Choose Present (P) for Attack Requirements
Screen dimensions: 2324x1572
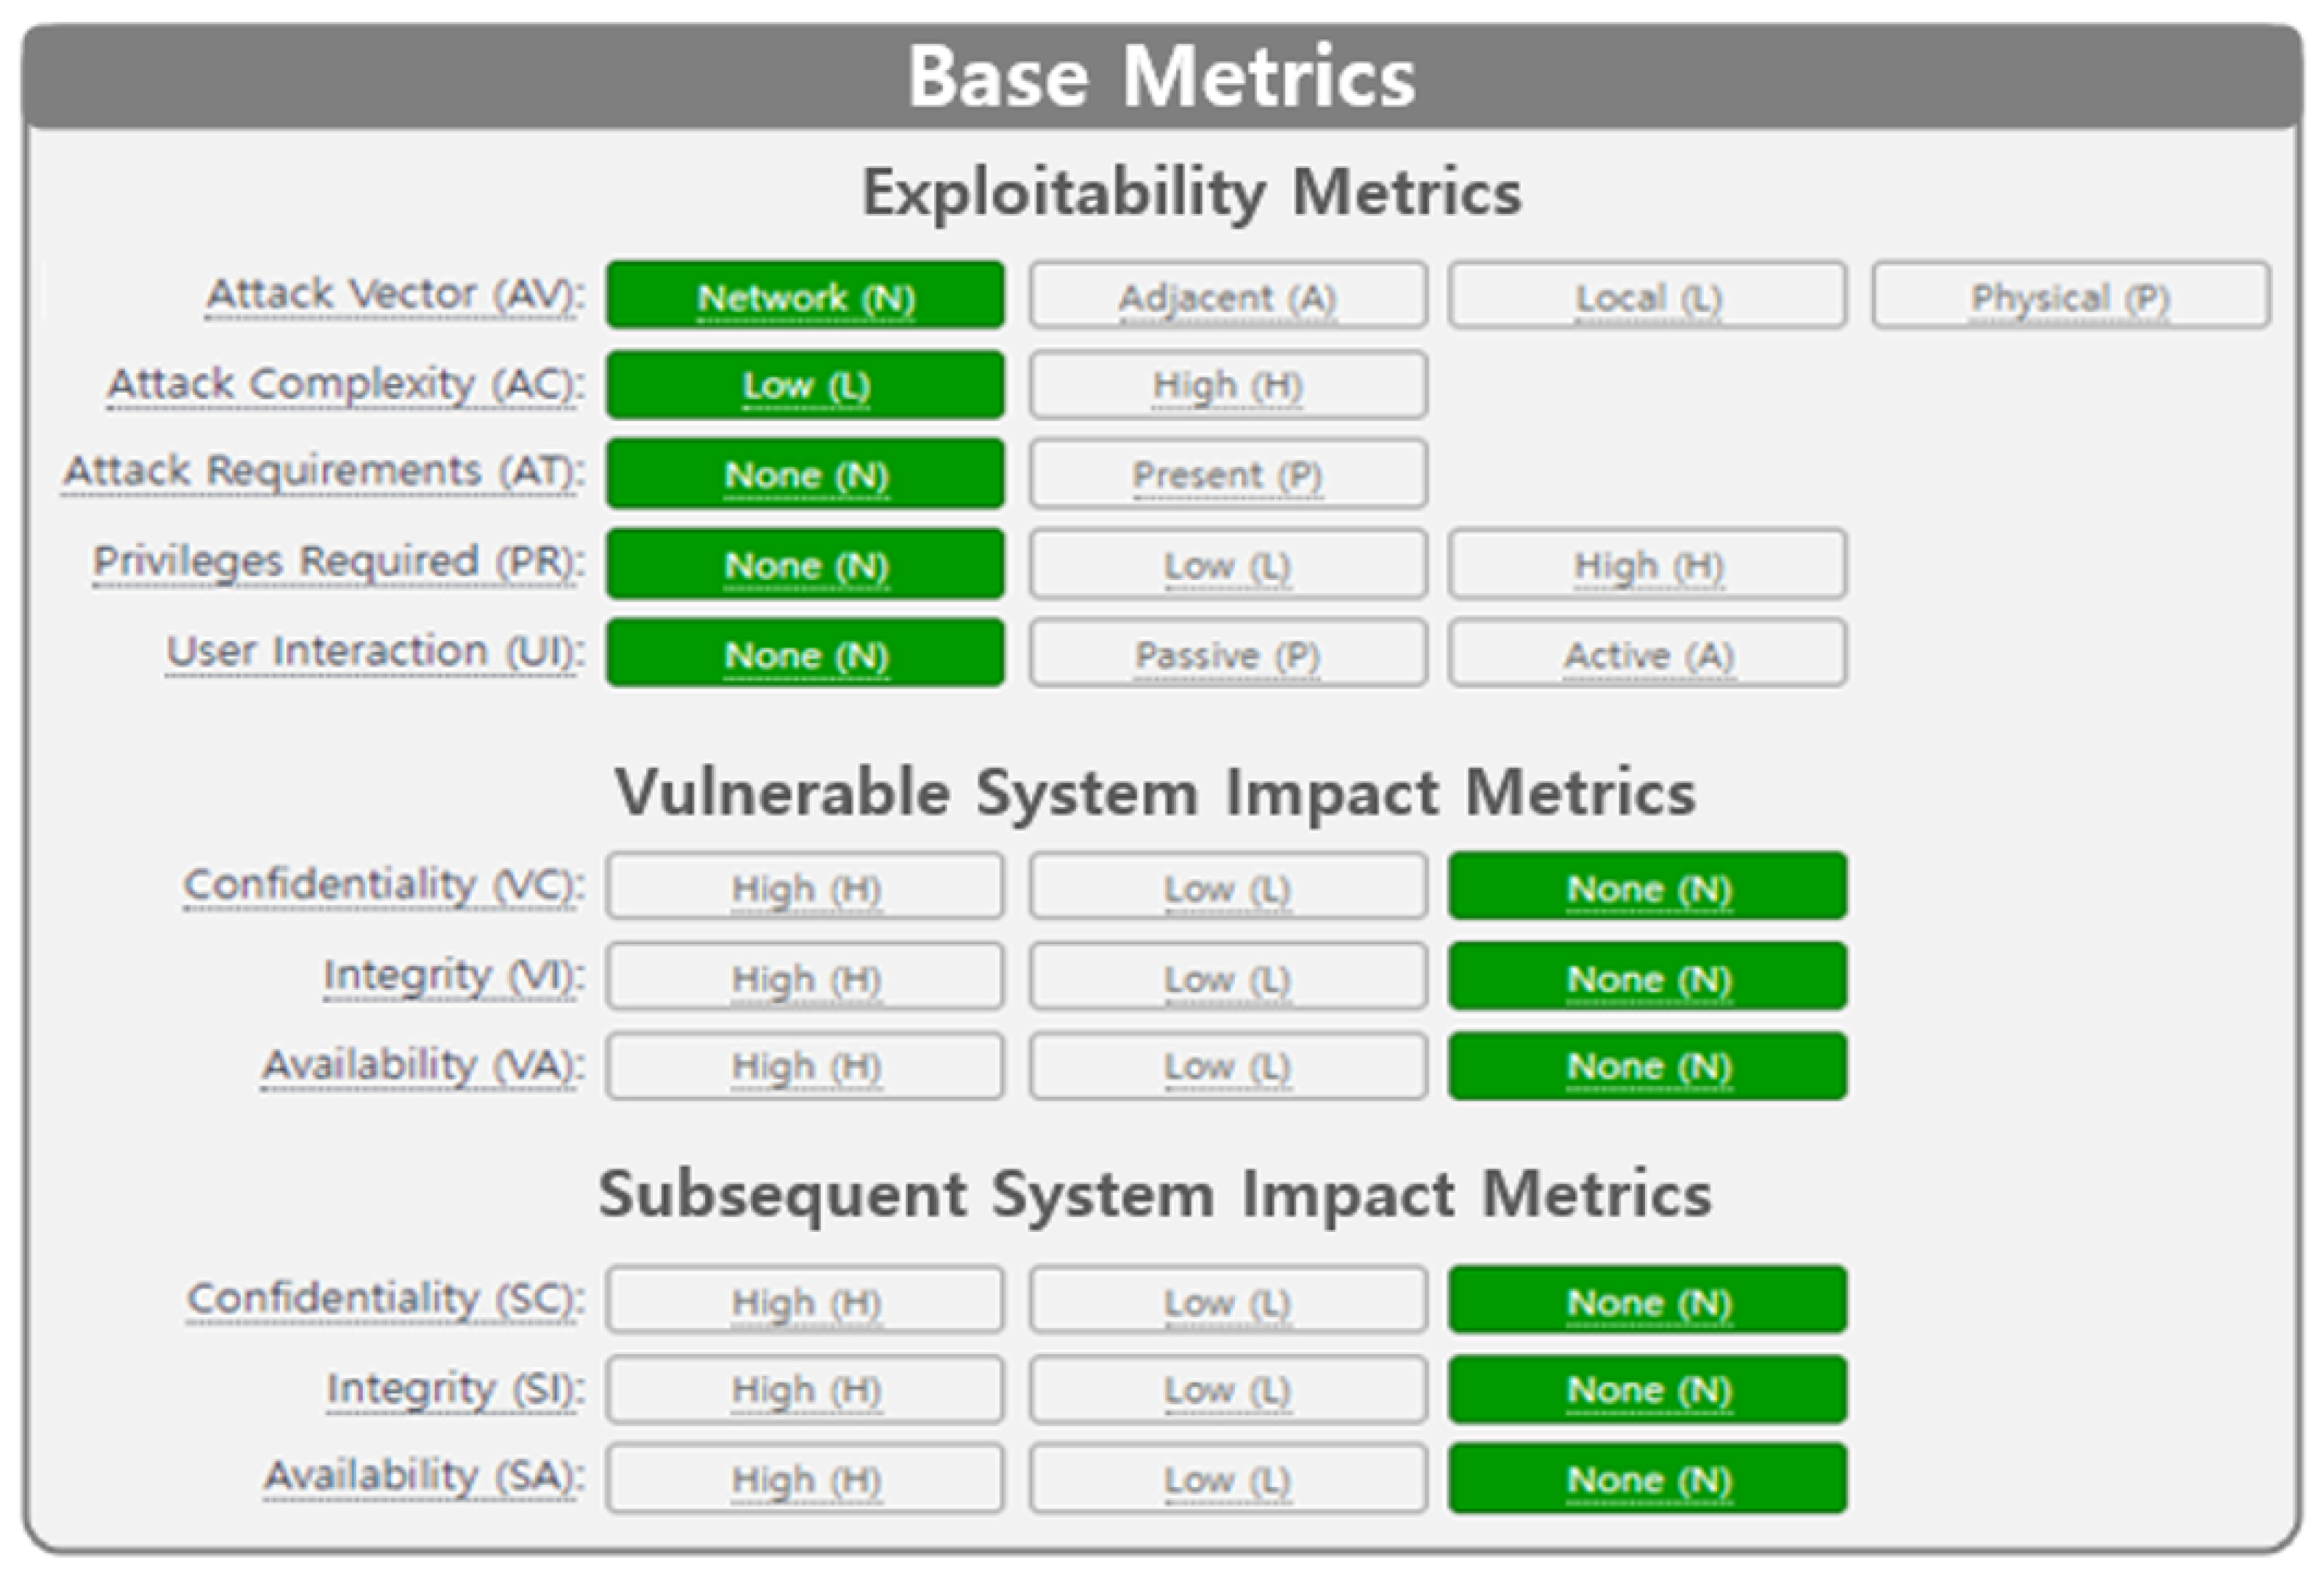click(1228, 474)
